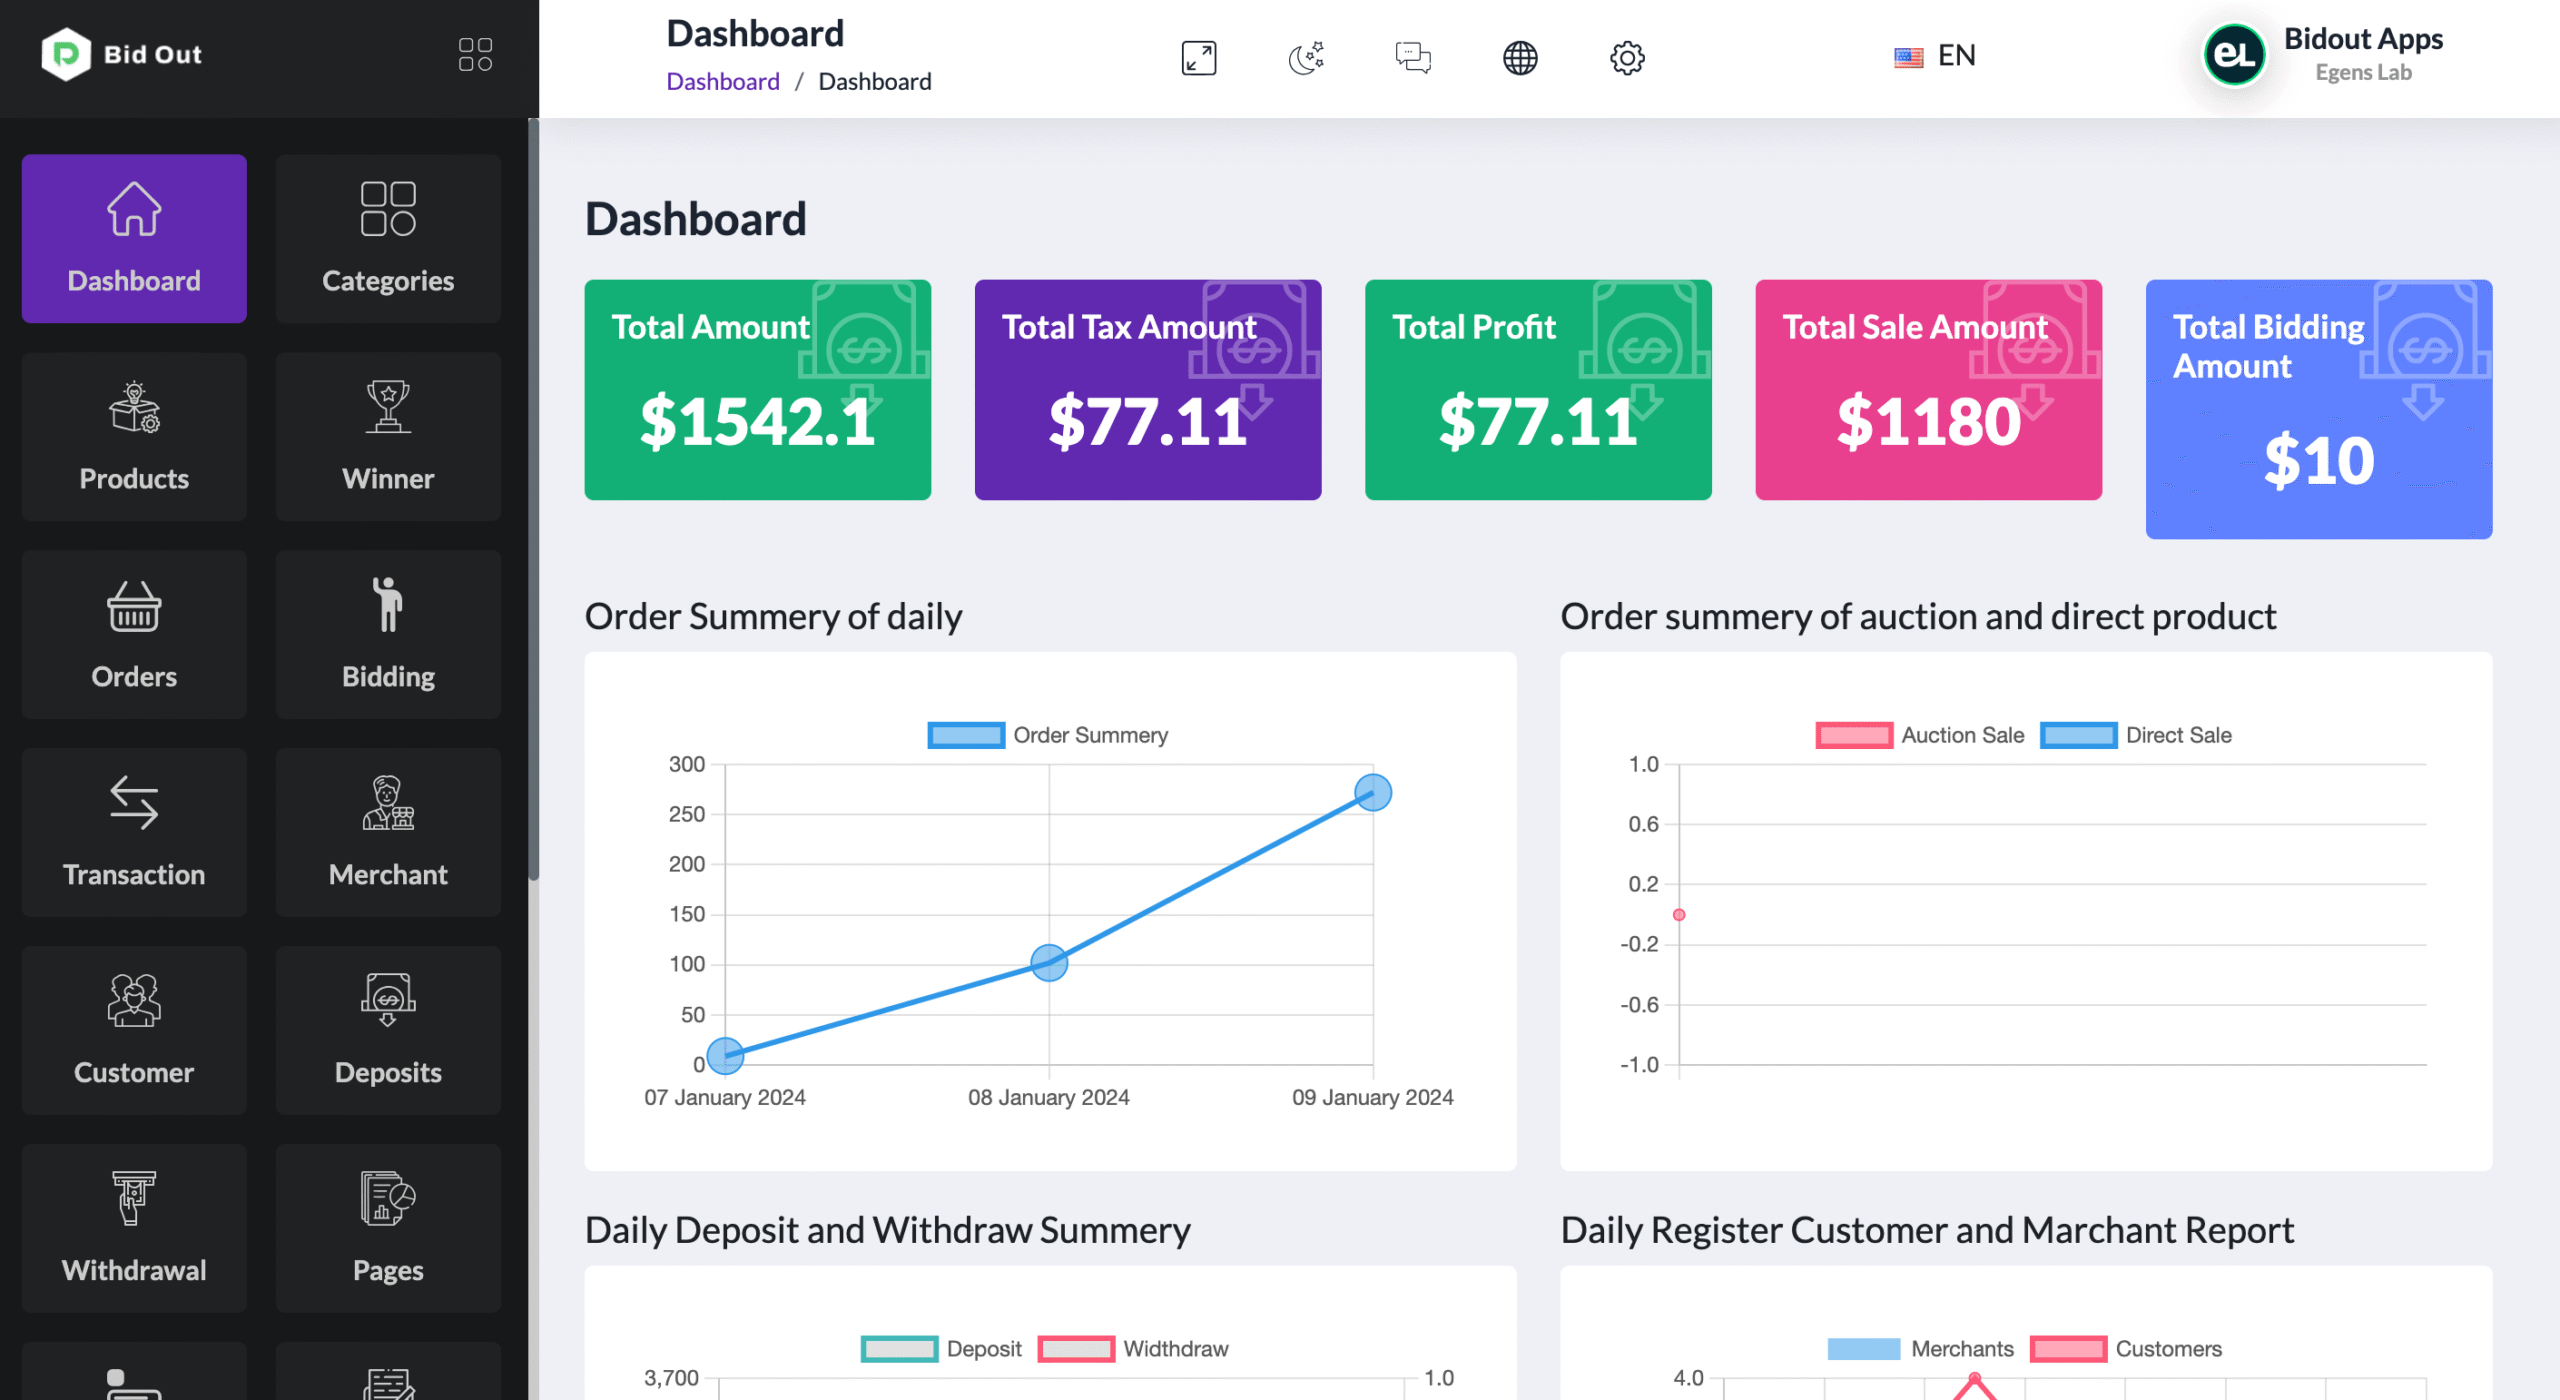
Task: Click the fullscreen expand icon
Action: 1198,58
